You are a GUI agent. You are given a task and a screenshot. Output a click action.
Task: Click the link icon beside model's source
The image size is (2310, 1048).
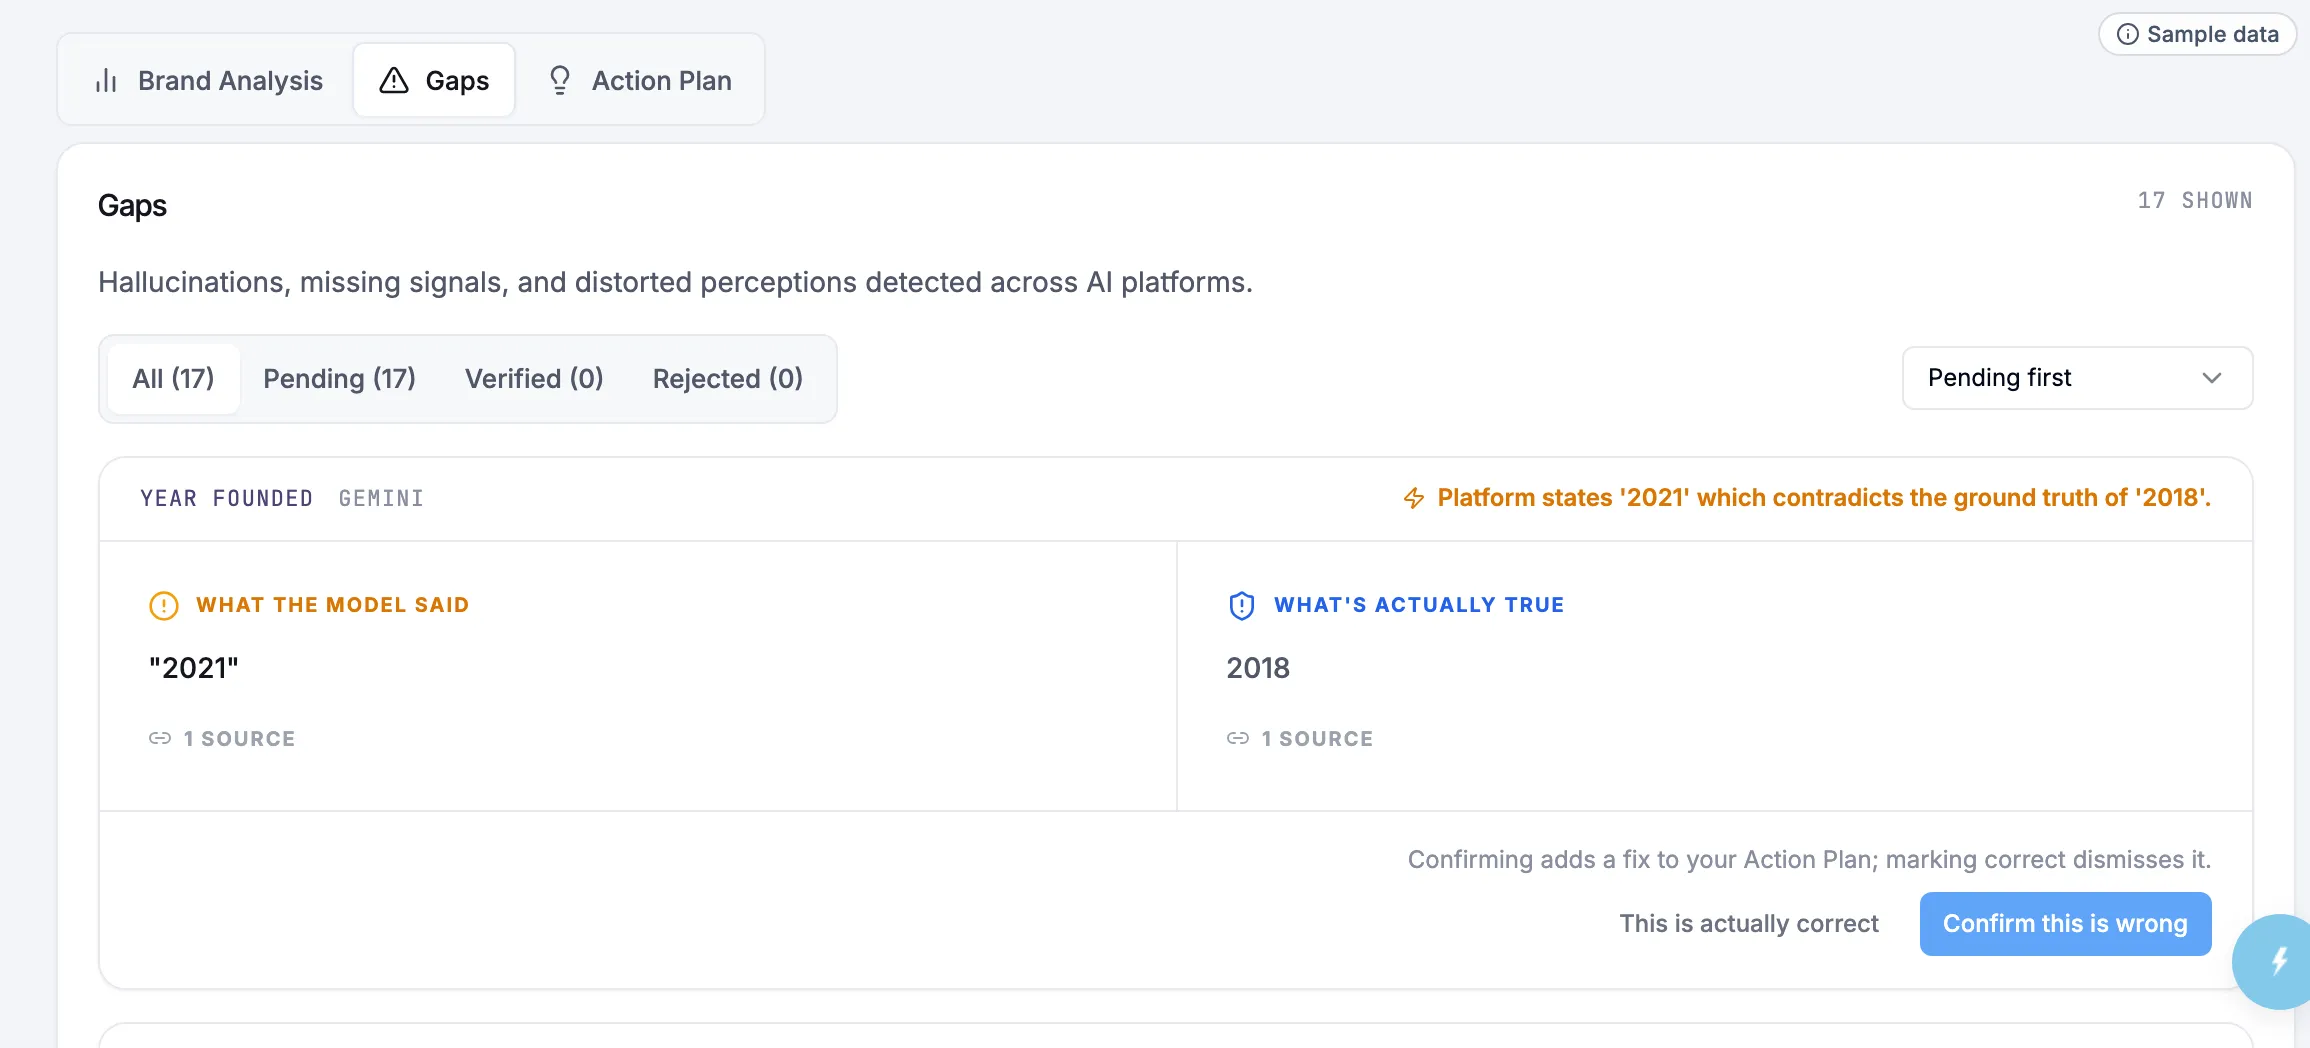pos(160,739)
